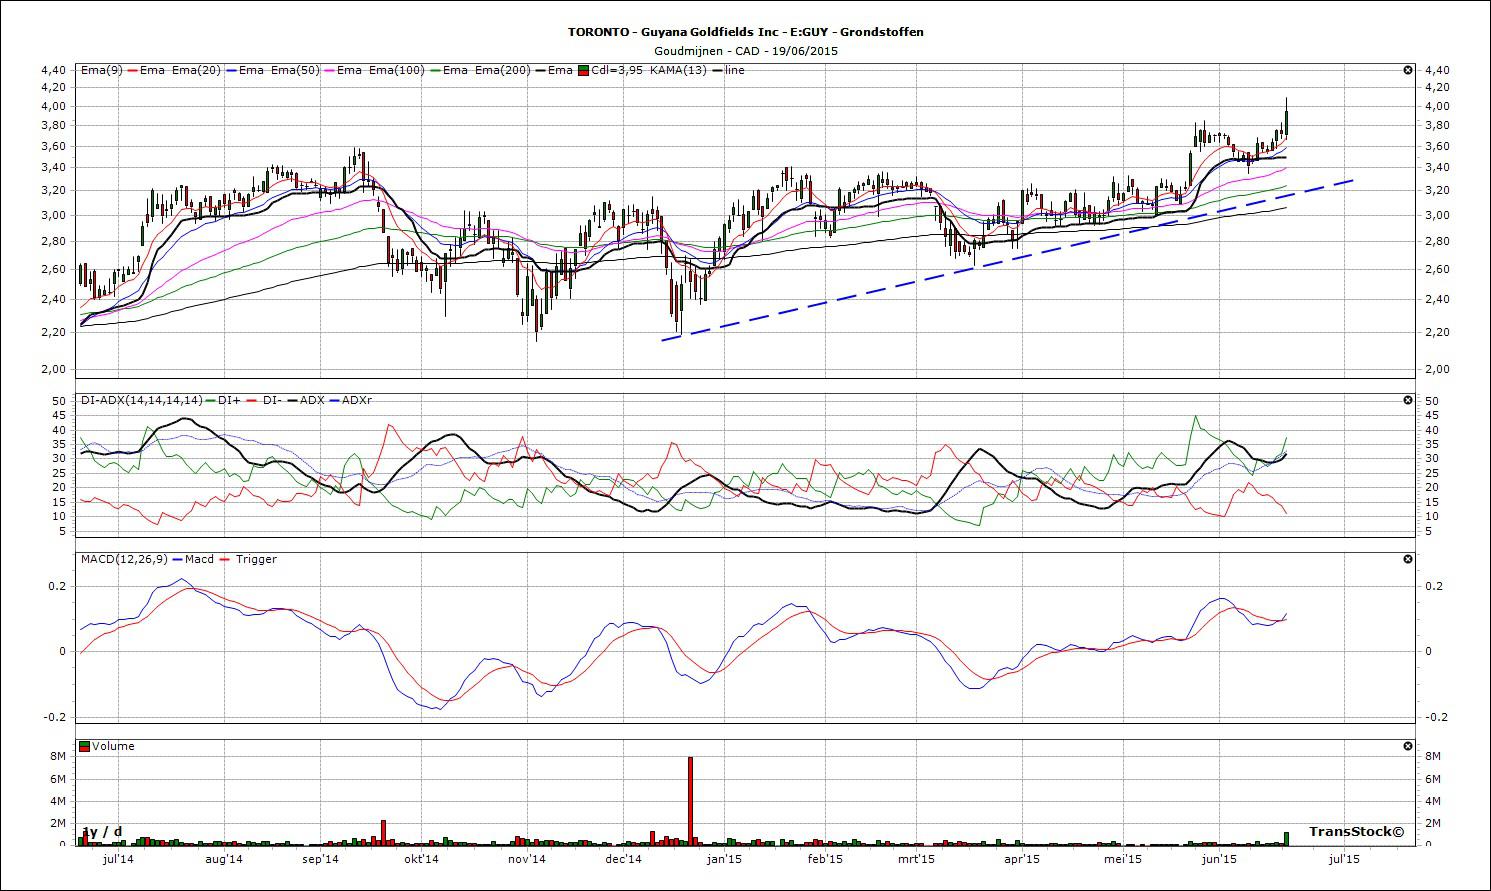Screen dimensions: 1491x891
Task: Click the Macd legend label
Action: 199,559
